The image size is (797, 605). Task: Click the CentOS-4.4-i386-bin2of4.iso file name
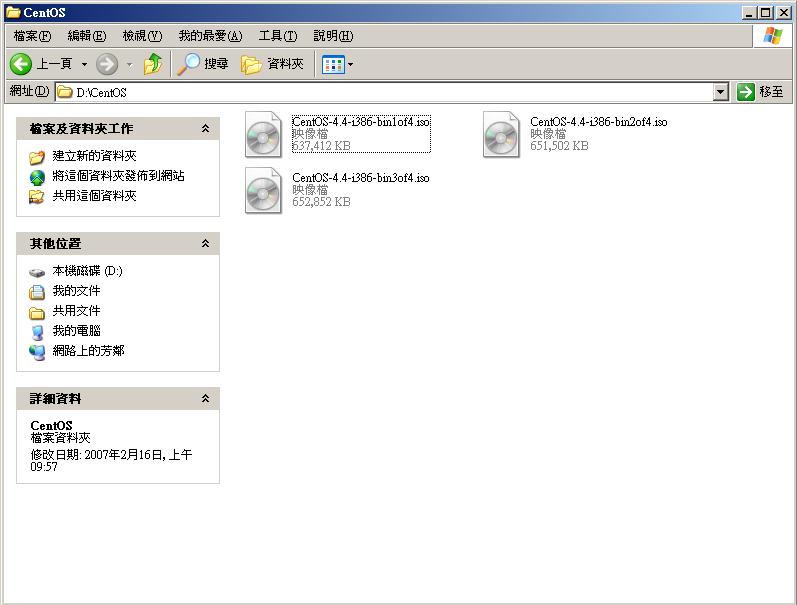click(599, 122)
